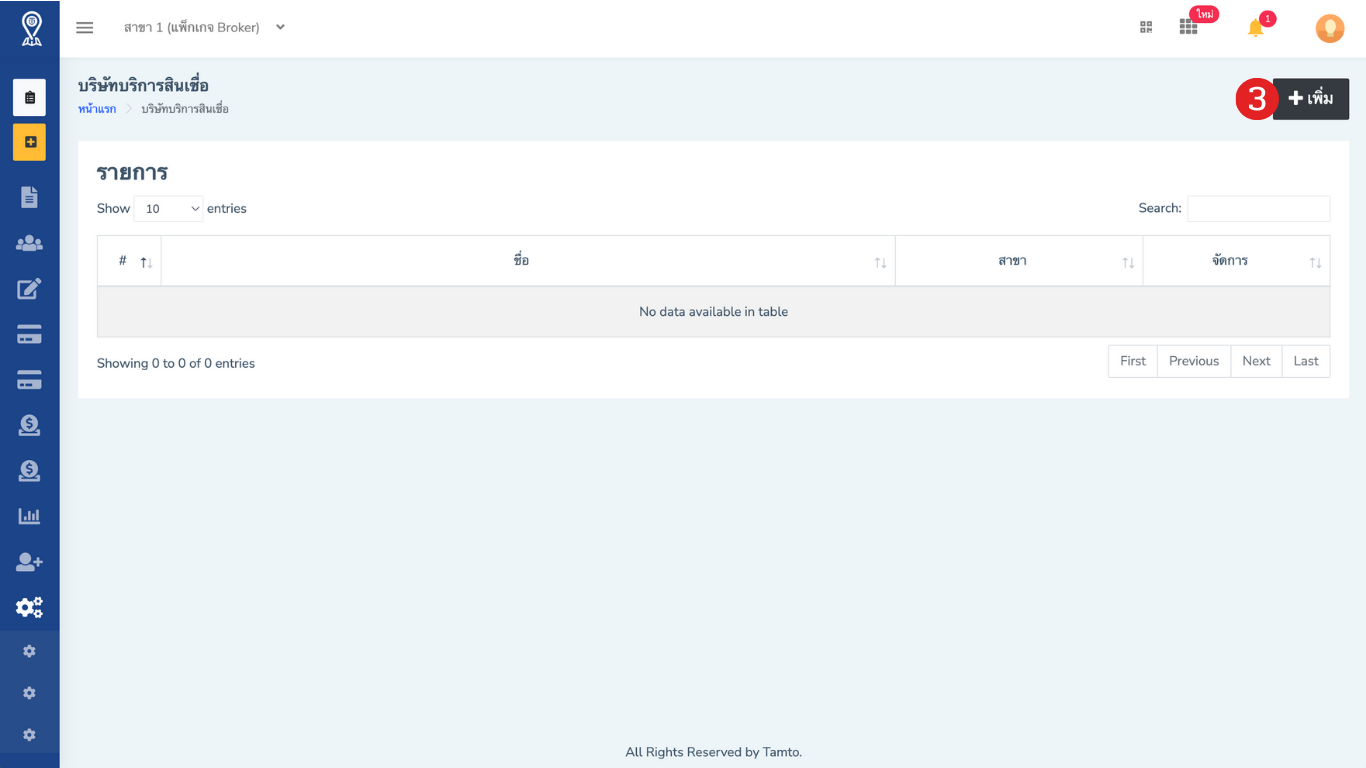1366x768 pixels.
Task: Open the user avatar menu
Action: click(x=1329, y=28)
